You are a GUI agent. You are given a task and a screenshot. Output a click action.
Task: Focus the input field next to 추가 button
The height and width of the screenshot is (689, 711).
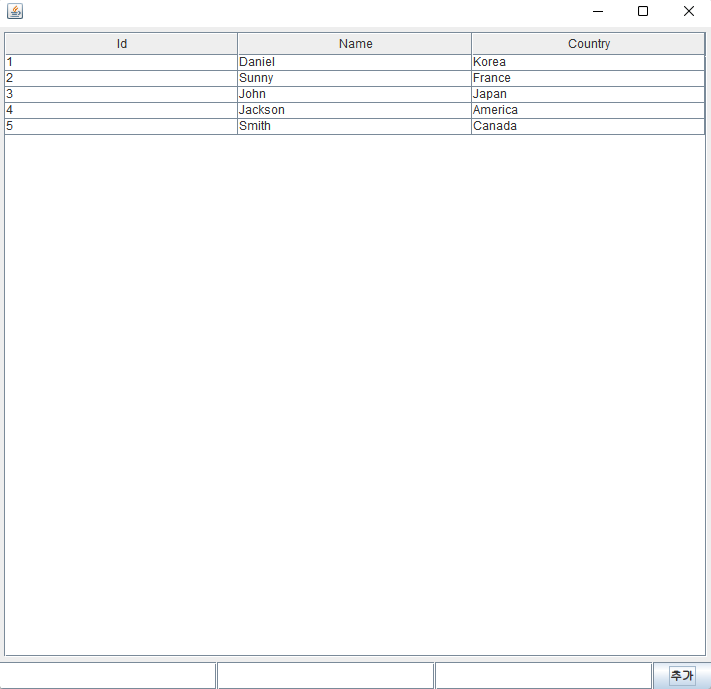coord(543,675)
